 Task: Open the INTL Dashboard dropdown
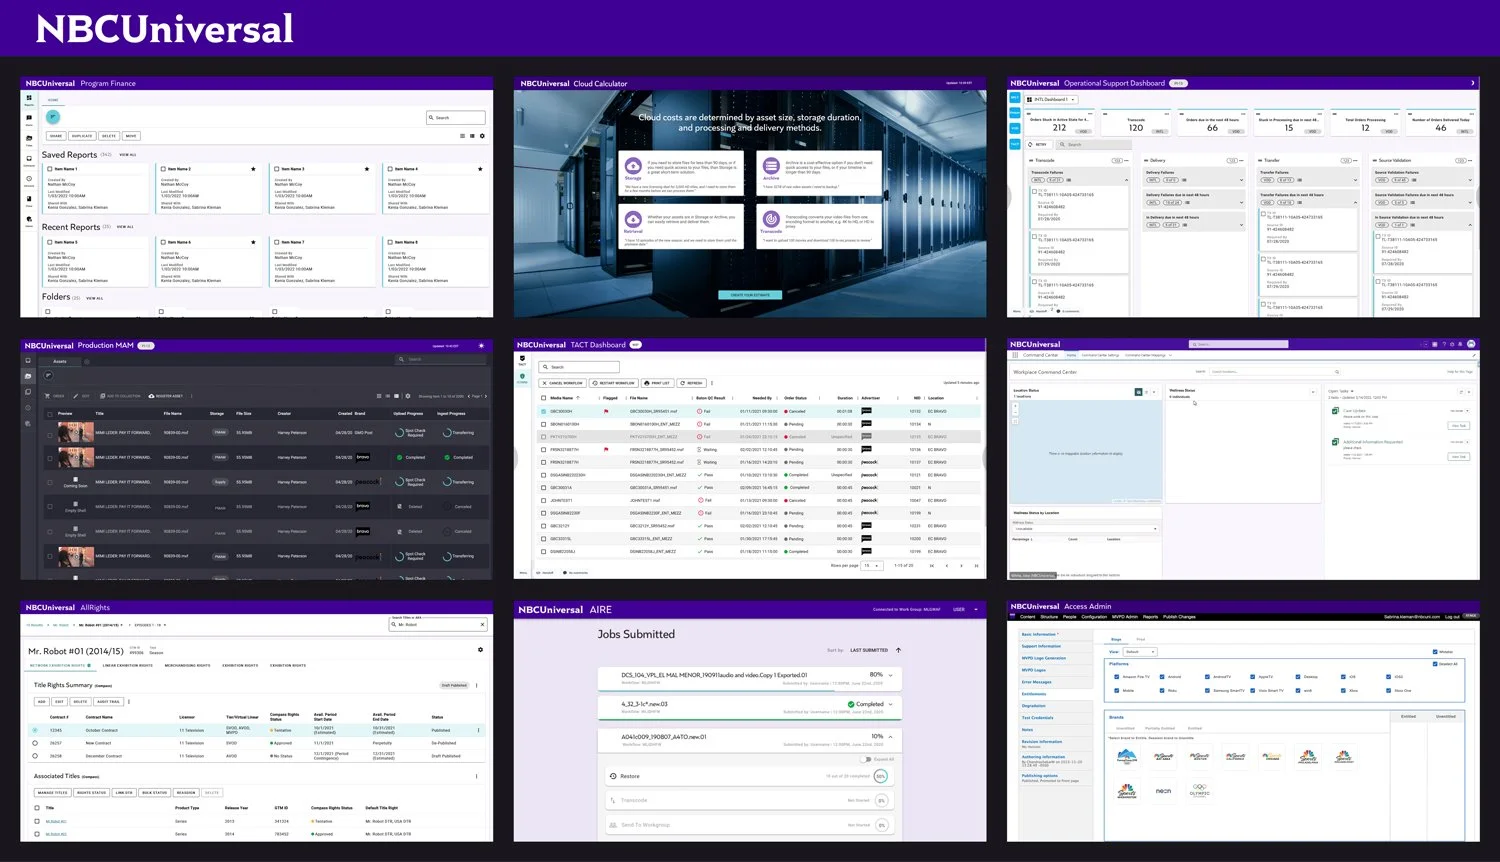pyautogui.click(x=1052, y=100)
